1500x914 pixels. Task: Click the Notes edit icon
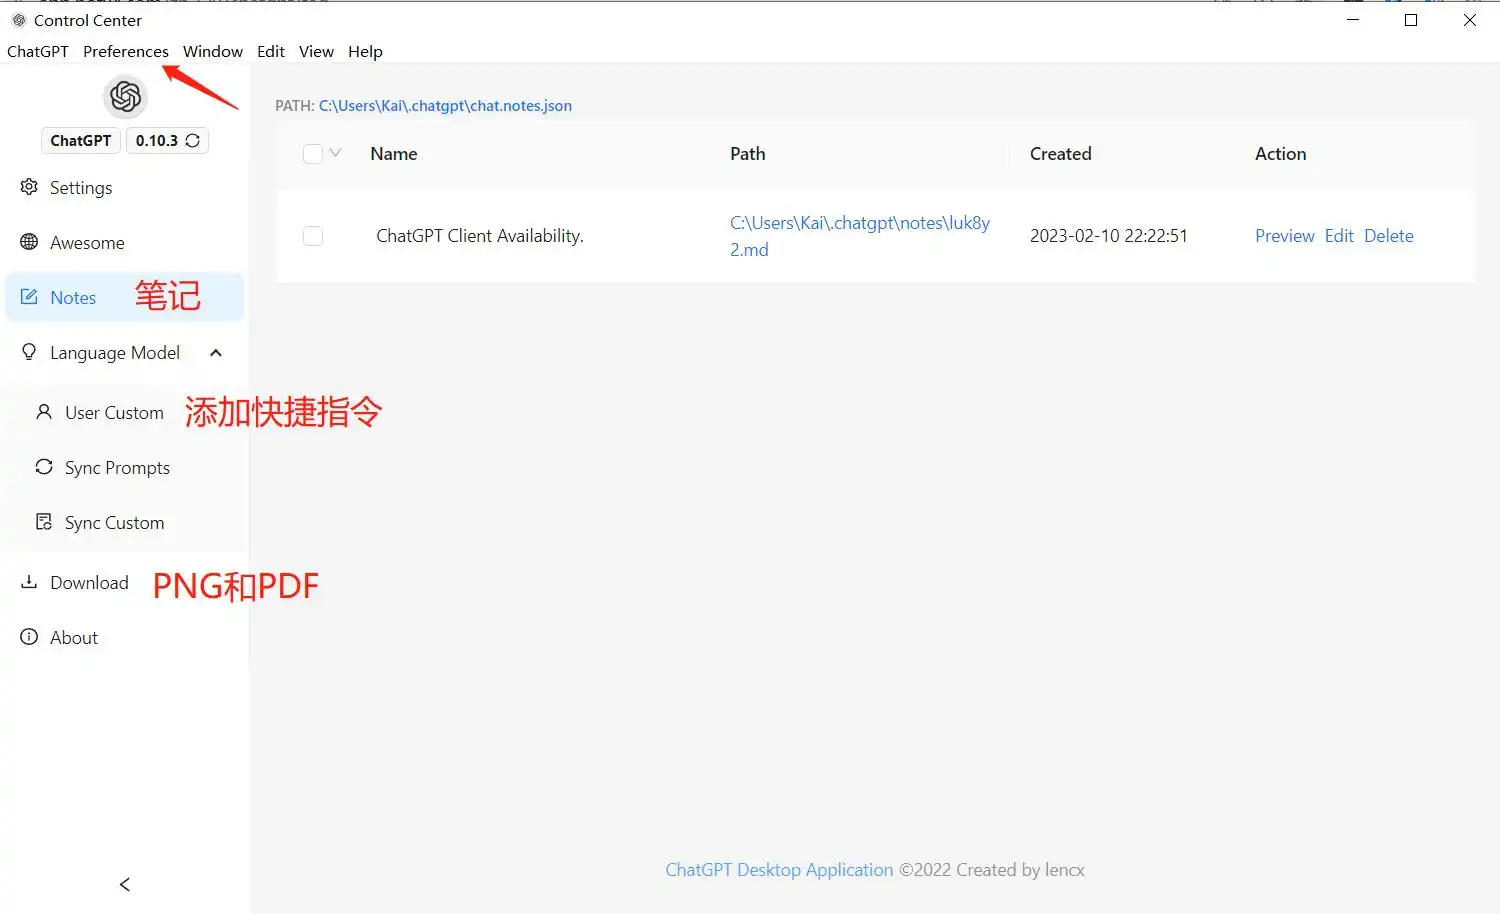click(x=29, y=297)
